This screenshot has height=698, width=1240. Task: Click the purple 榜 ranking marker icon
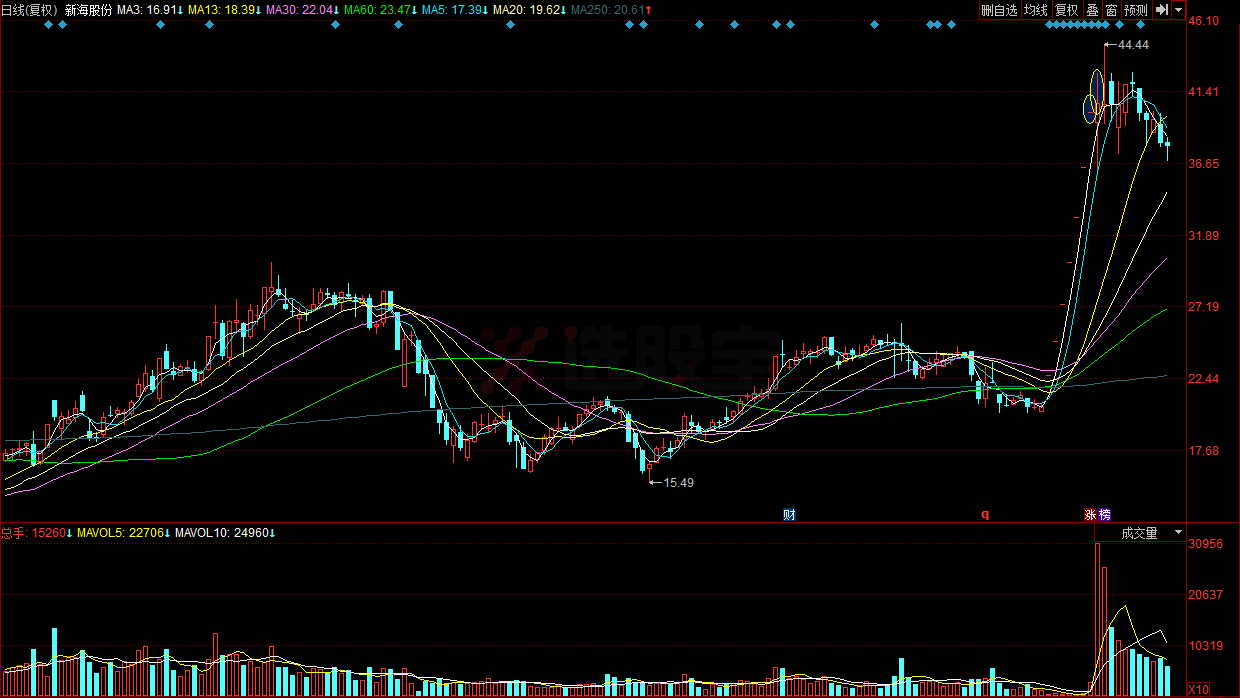[x=1104, y=515]
